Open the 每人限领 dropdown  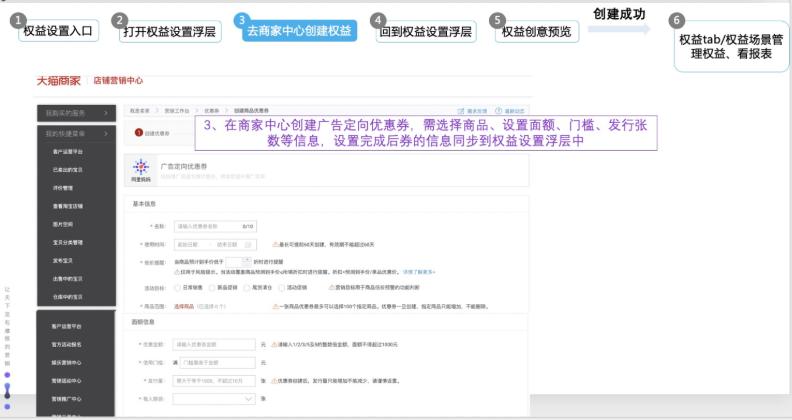point(214,399)
